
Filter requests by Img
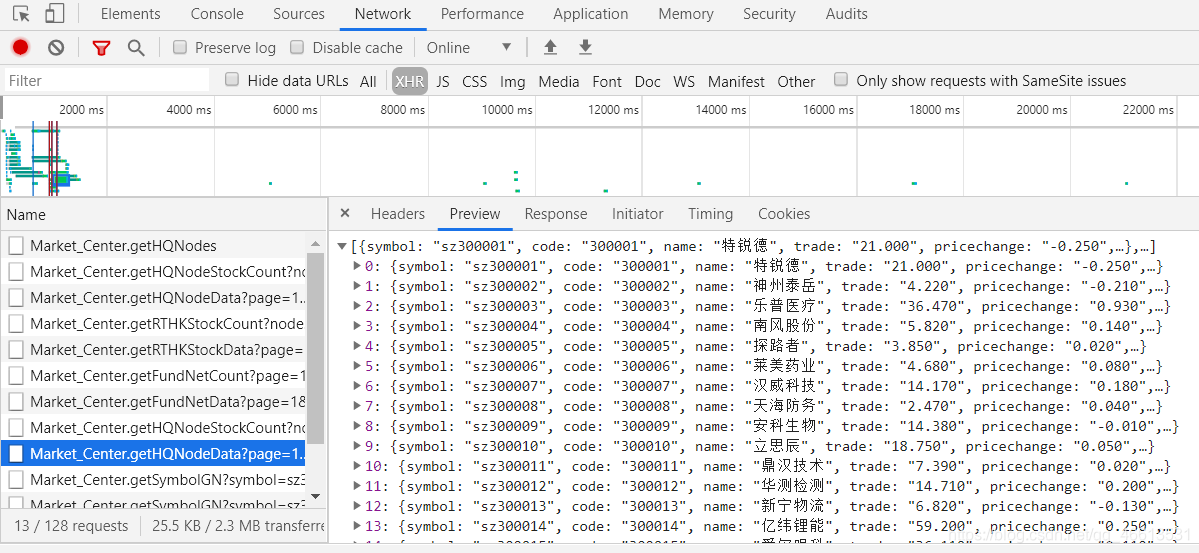(x=512, y=81)
